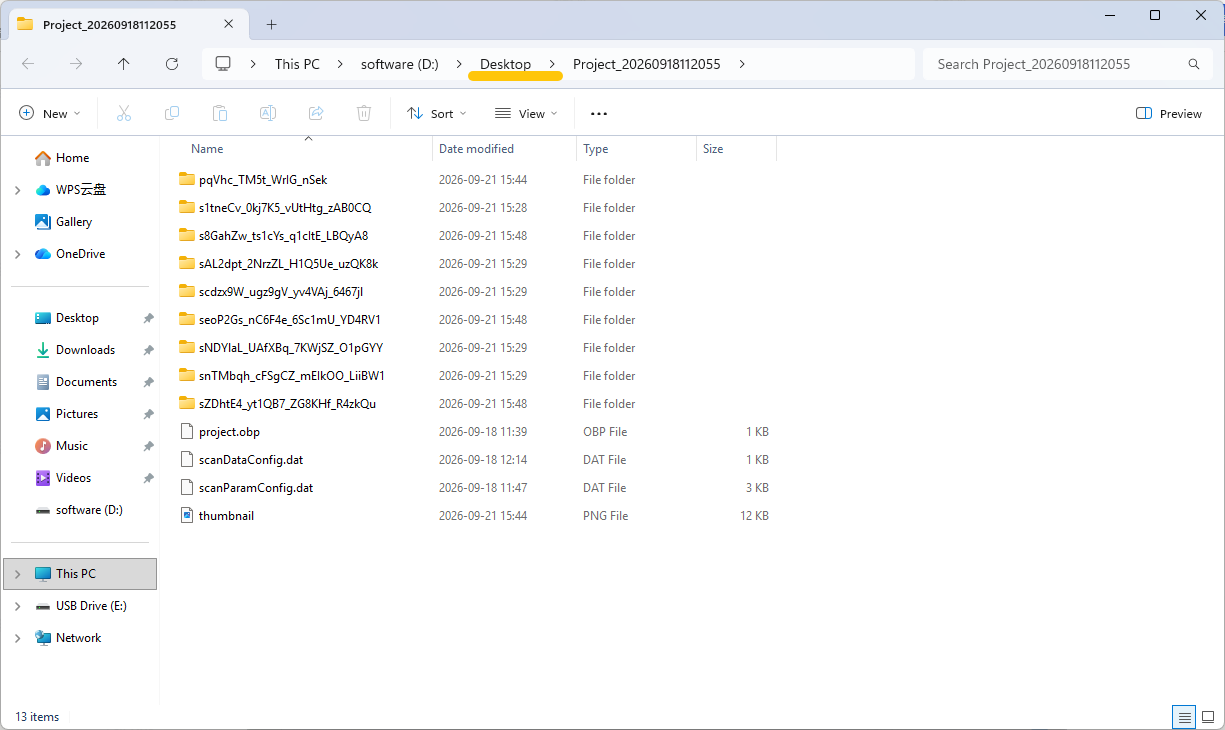Open the New dropdown menu
Image resolution: width=1225 pixels, height=730 pixels.
pos(50,114)
